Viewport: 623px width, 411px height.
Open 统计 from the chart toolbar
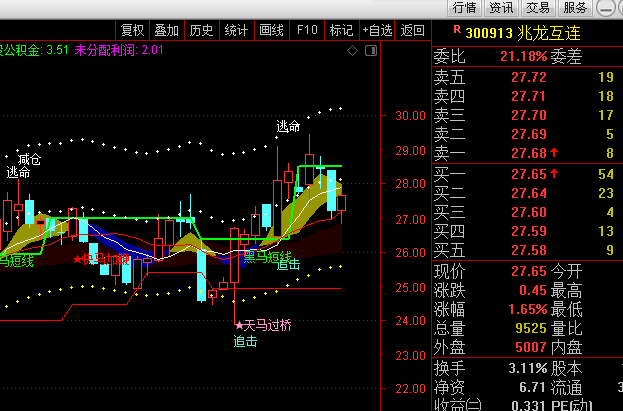point(236,30)
